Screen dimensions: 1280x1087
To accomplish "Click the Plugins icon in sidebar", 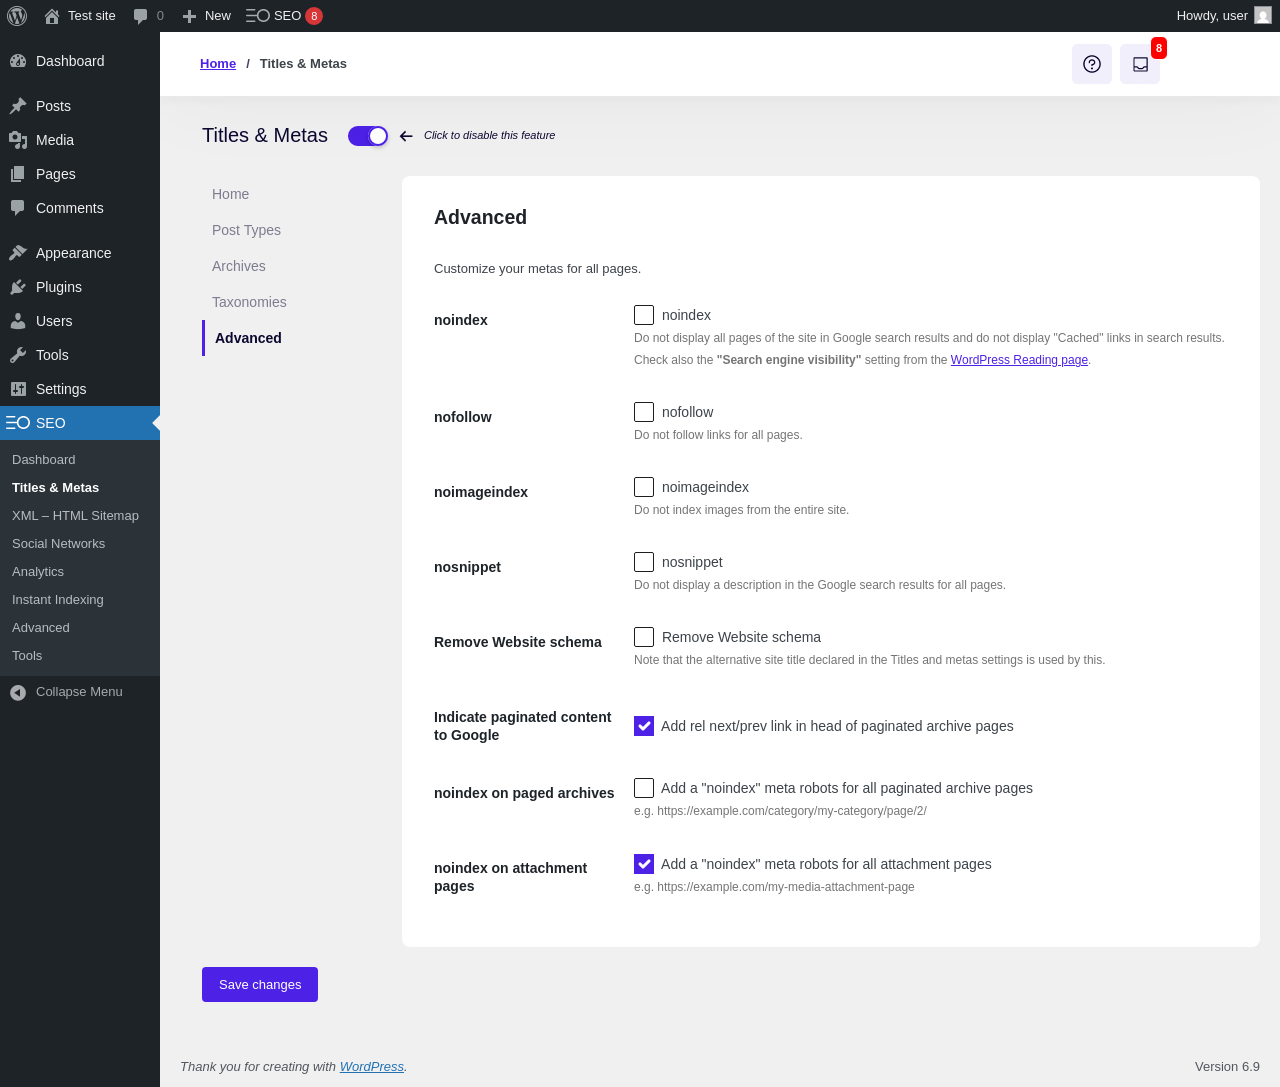I will (18, 287).
